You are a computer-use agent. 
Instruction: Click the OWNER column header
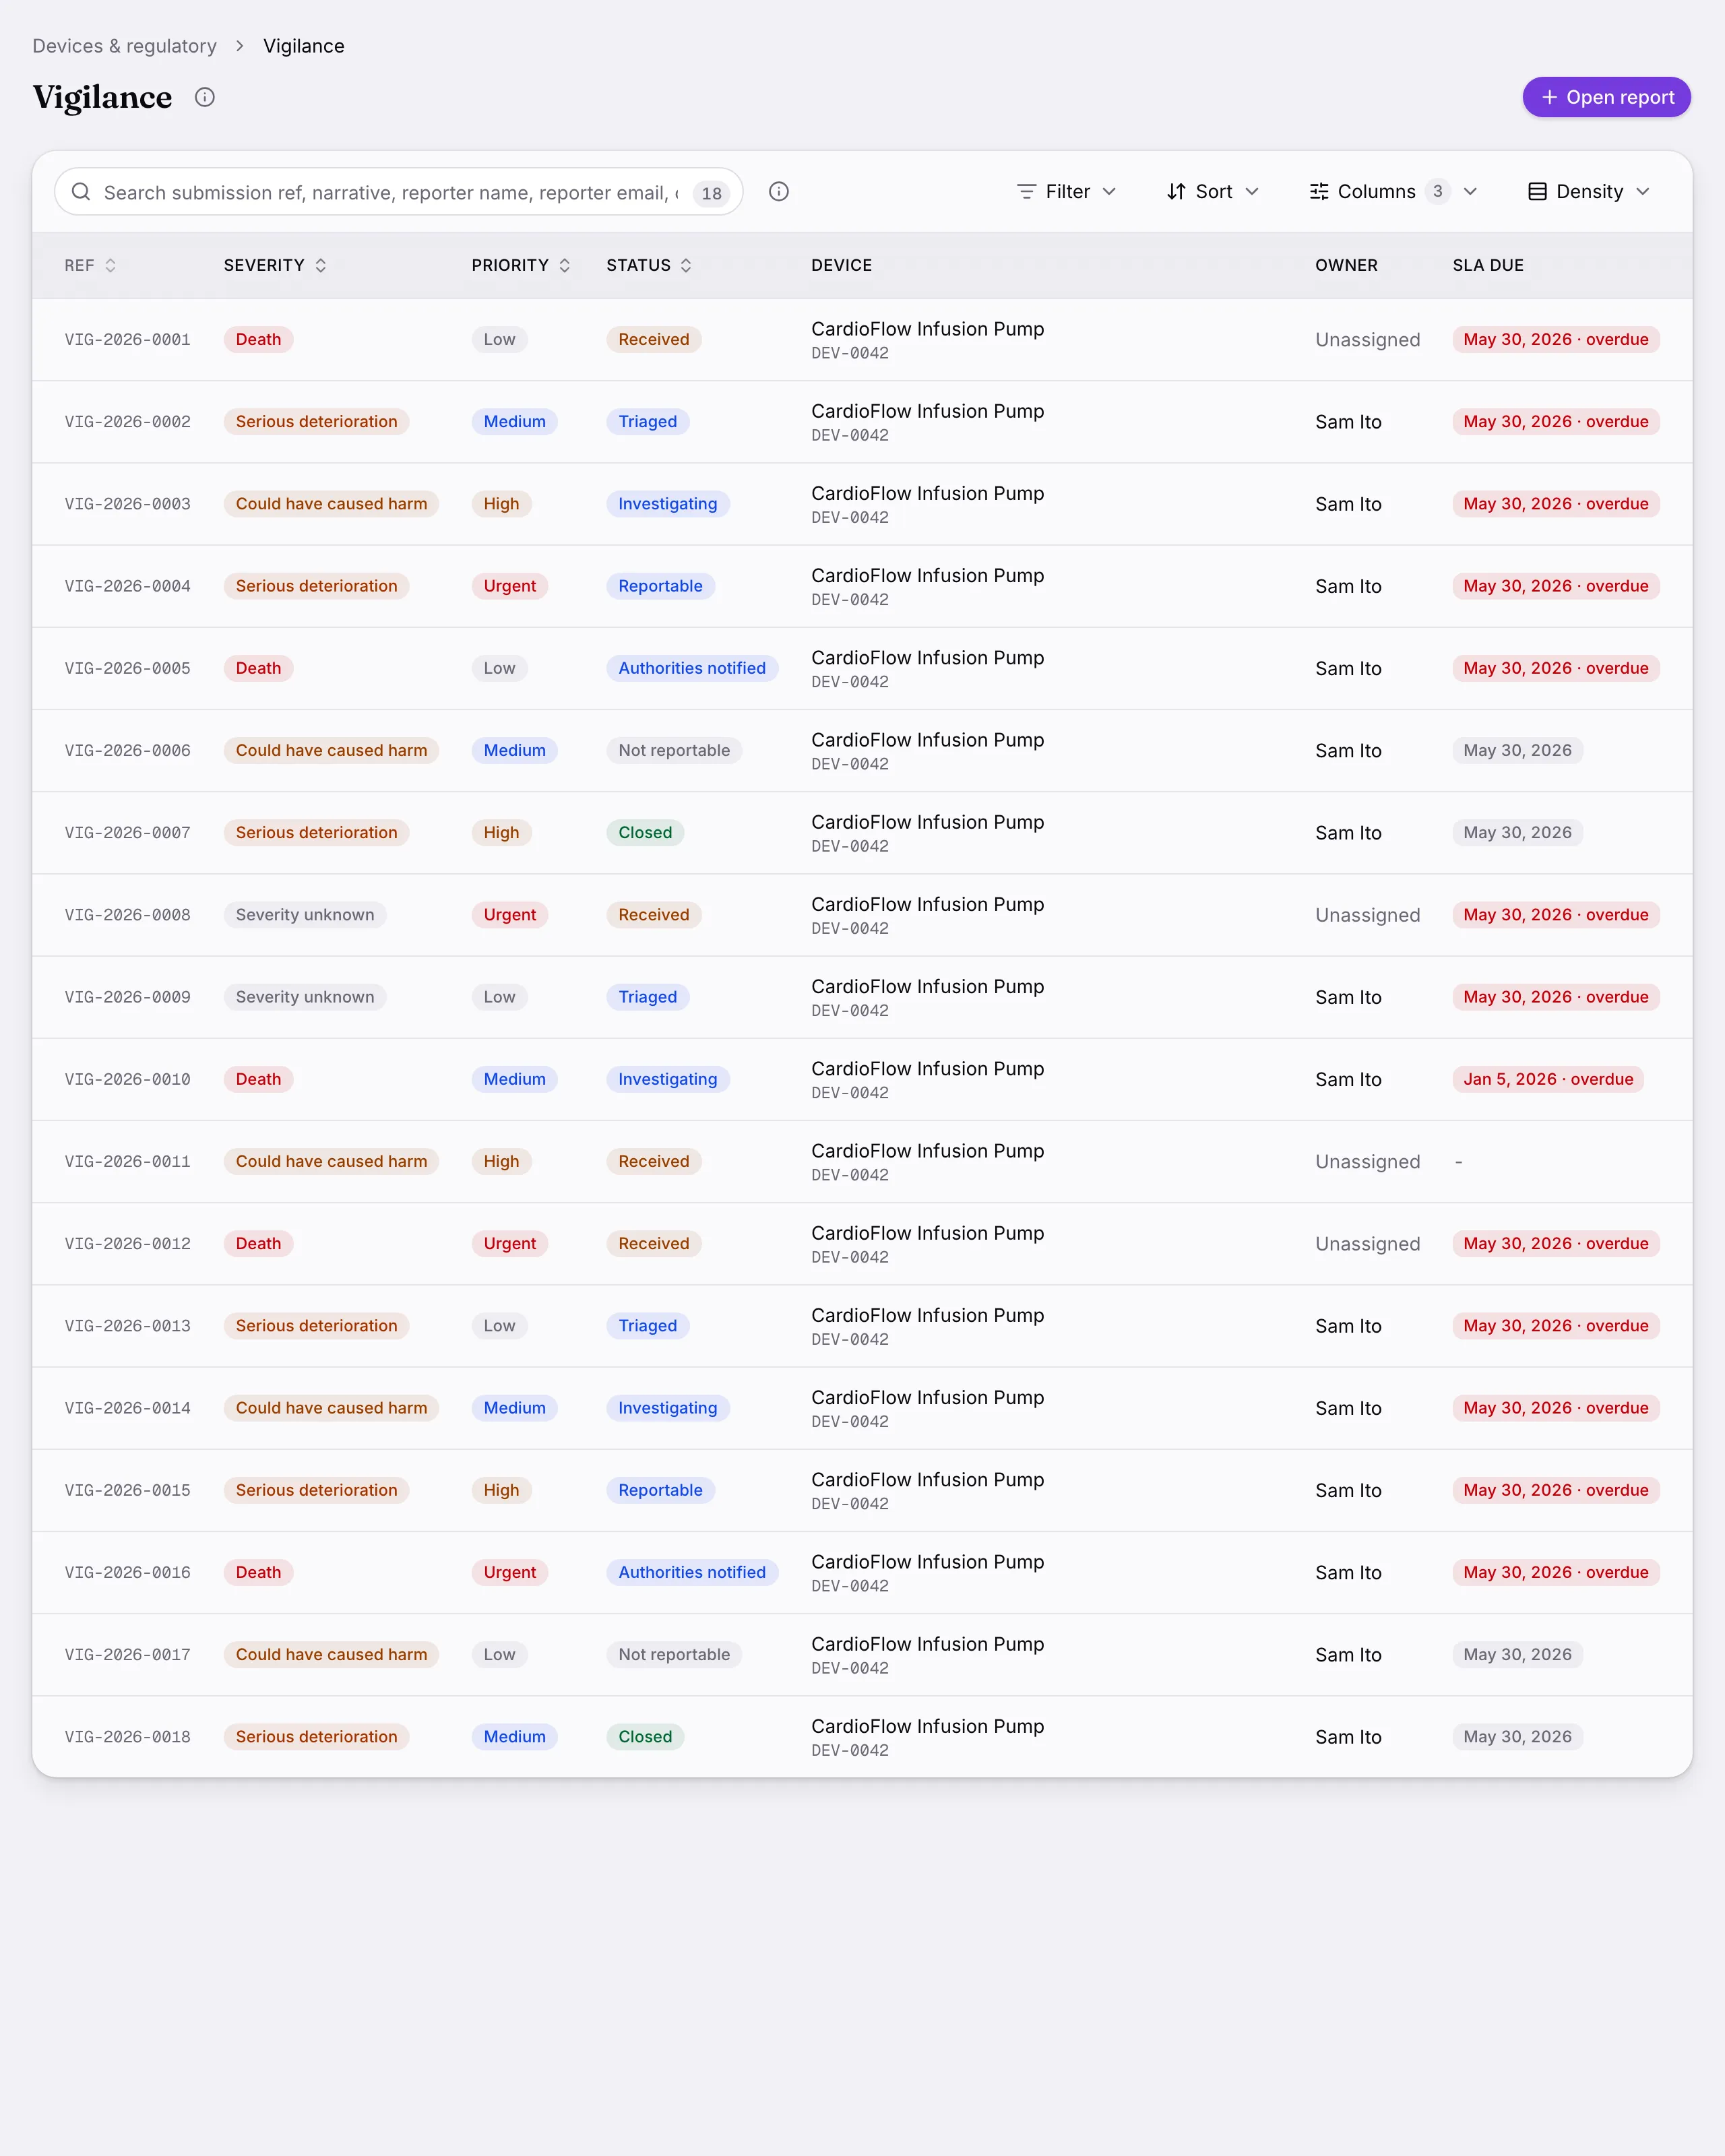pyautogui.click(x=1346, y=265)
